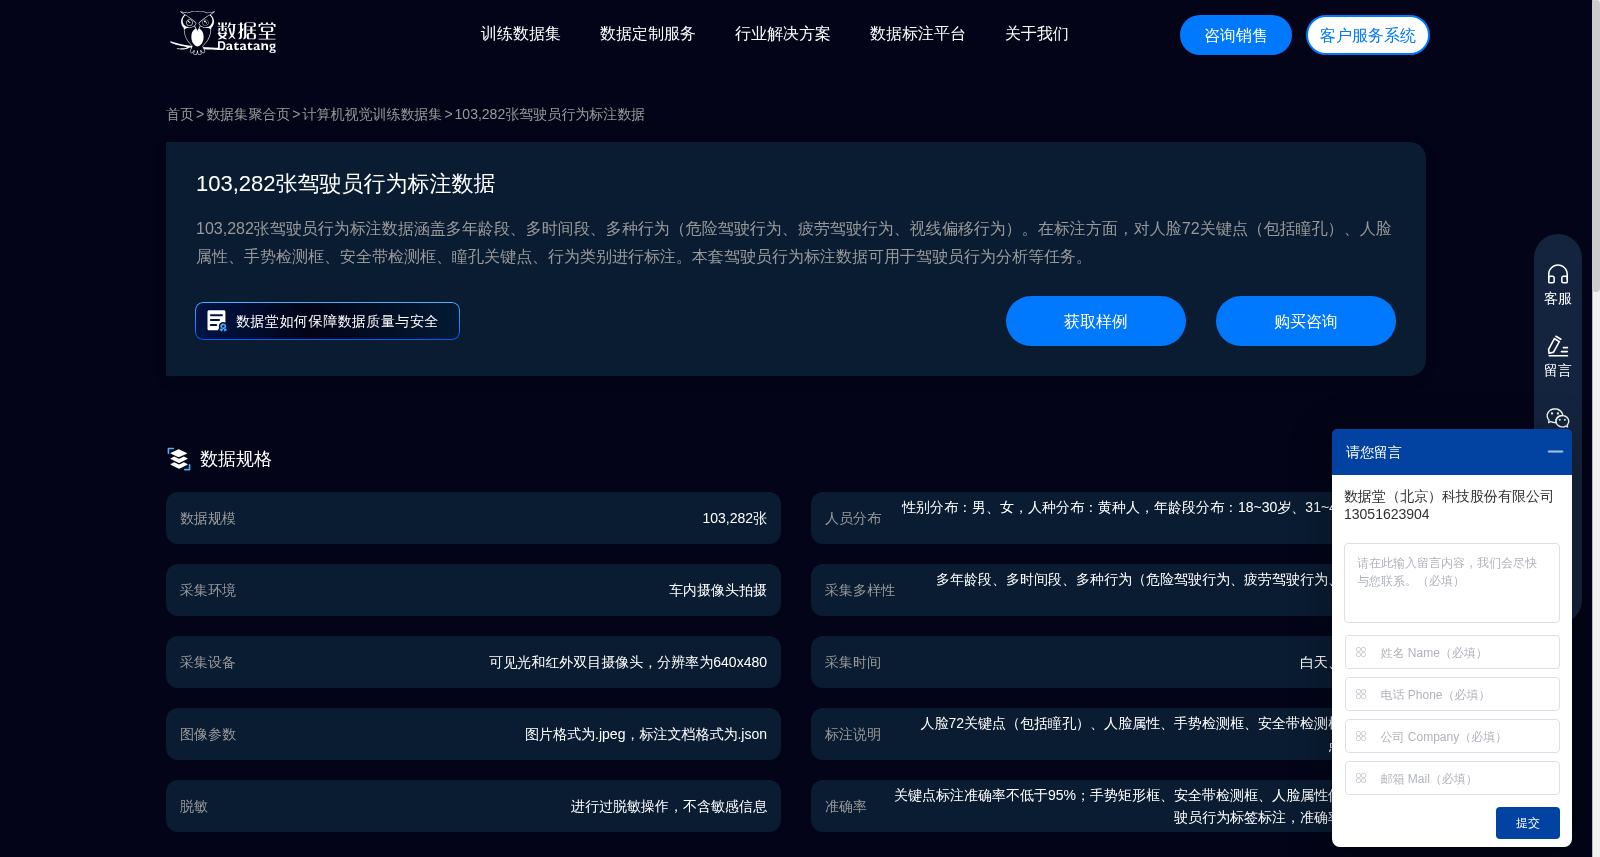The height and width of the screenshot is (857, 1600).
Task: Open 客户服务系统 button
Action: click(1367, 35)
